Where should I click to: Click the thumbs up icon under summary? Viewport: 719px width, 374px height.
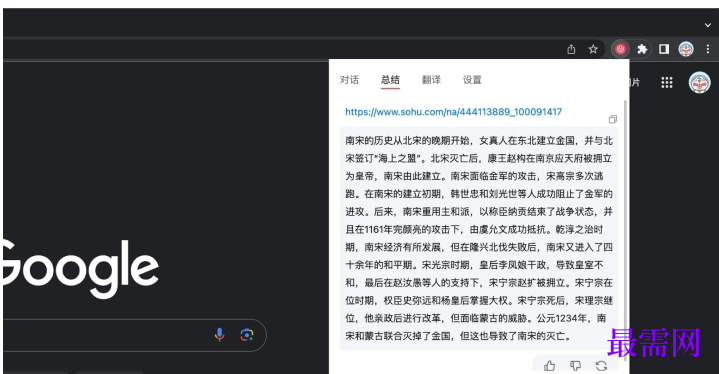550,366
